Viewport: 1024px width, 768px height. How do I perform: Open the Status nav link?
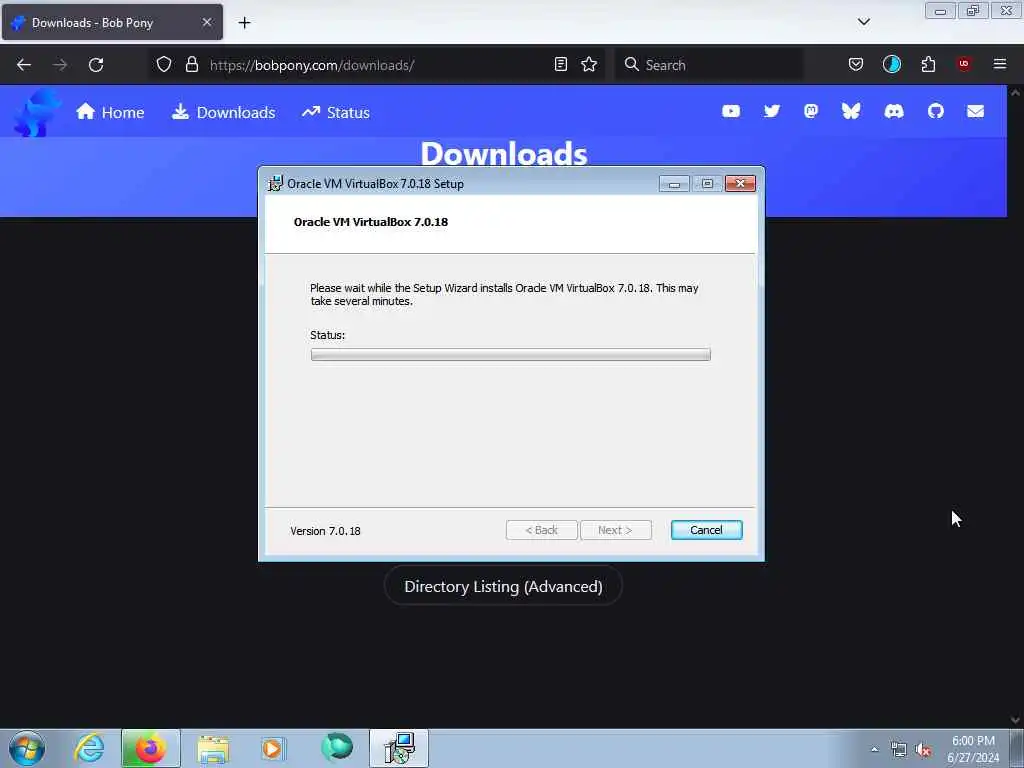coord(336,112)
